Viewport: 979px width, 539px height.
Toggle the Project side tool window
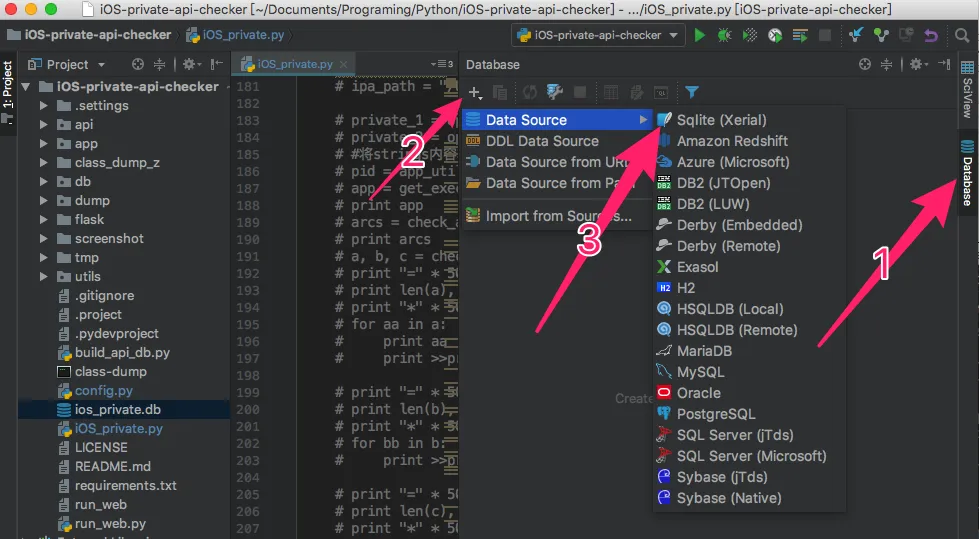click(7, 91)
